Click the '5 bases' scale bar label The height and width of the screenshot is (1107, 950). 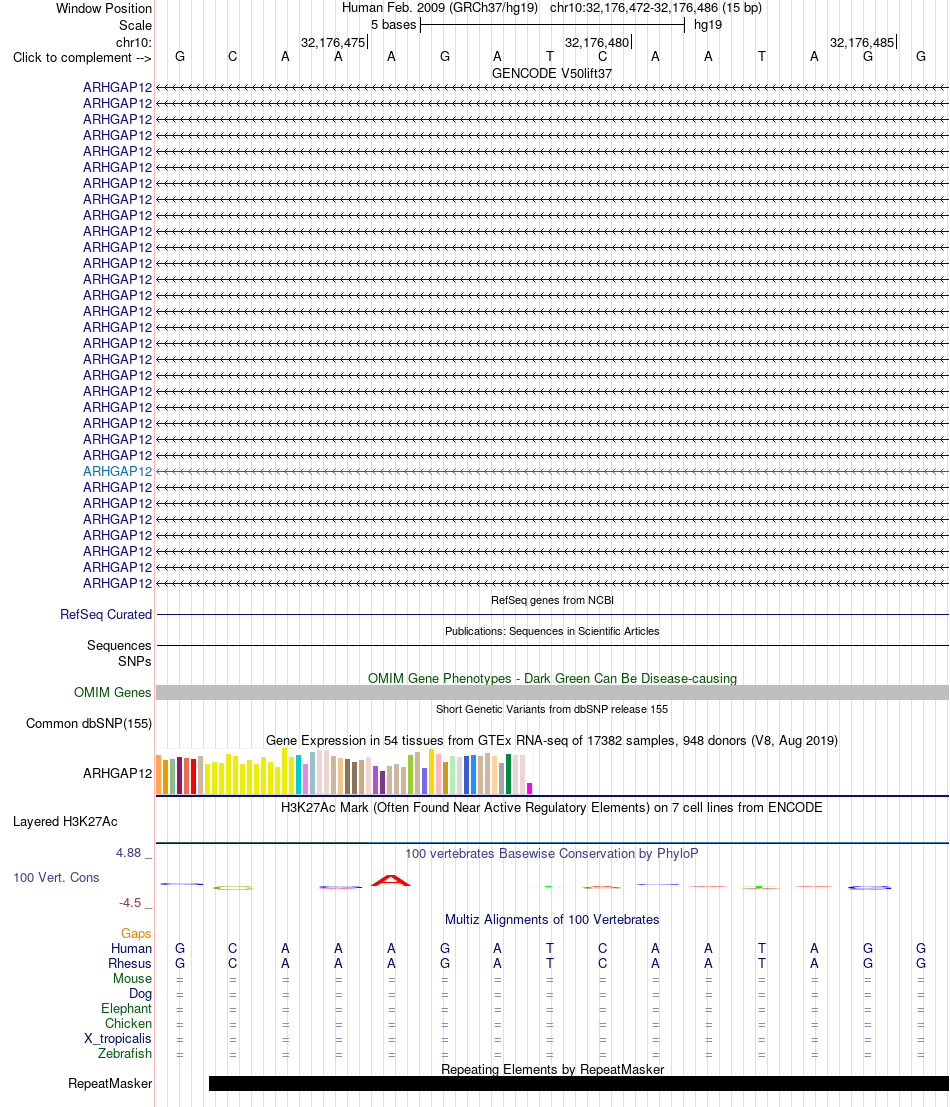click(393, 25)
